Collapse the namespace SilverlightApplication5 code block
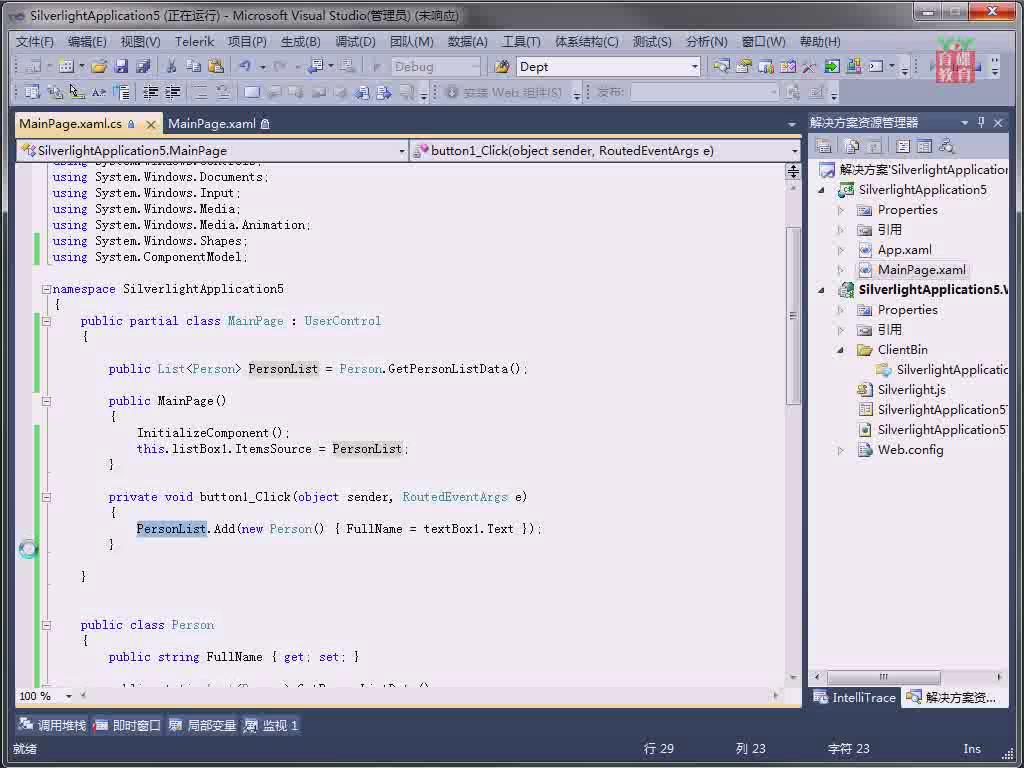The height and width of the screenshot is (768, 1024). (46, 289)
